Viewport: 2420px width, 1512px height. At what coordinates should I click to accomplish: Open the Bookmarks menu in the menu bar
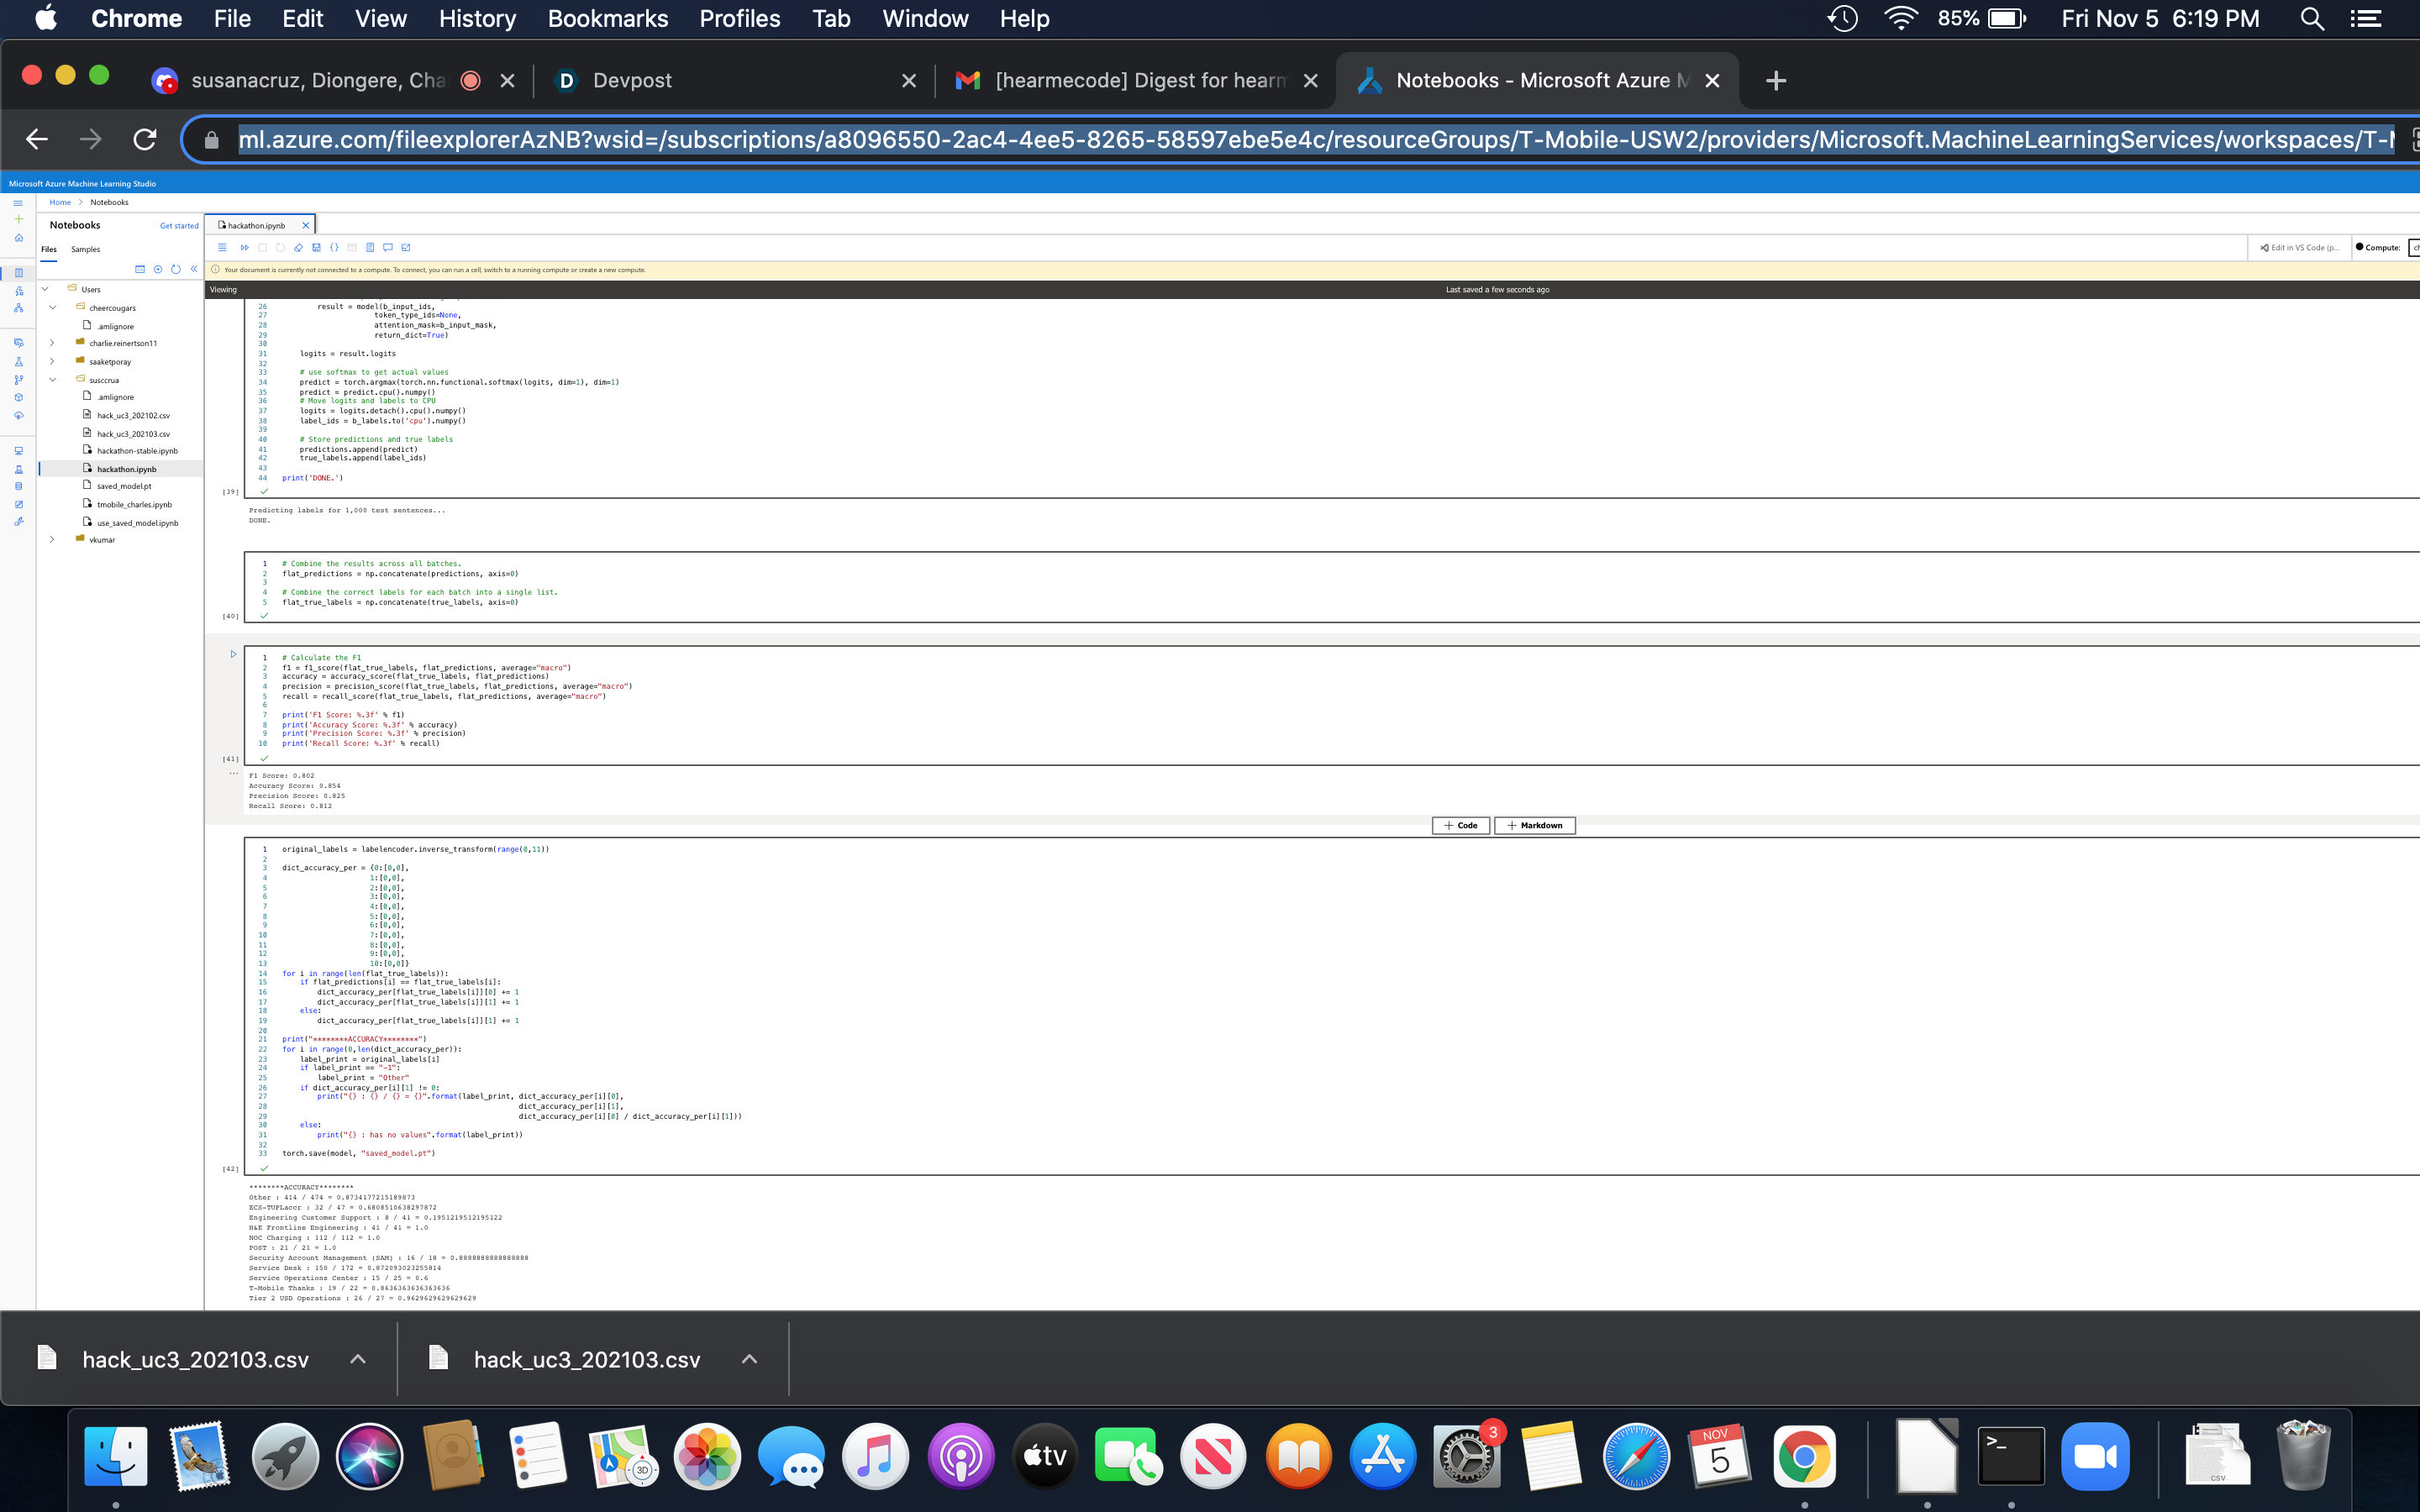pyautogui.click(x=607, y=18)
